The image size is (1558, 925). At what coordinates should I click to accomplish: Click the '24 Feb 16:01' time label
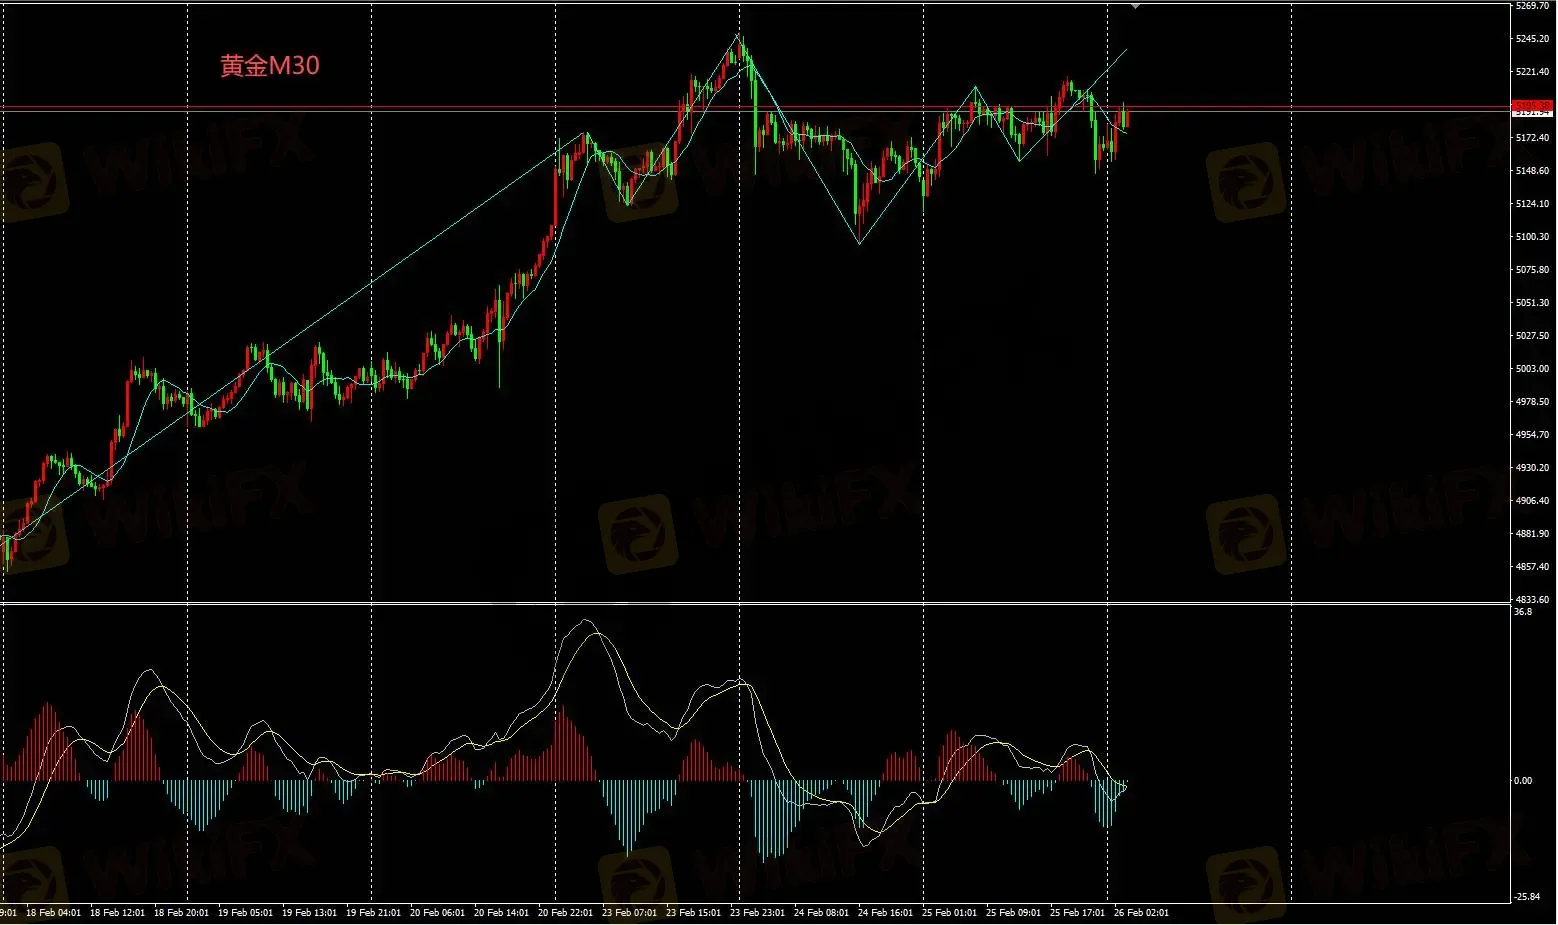[886, 913]
